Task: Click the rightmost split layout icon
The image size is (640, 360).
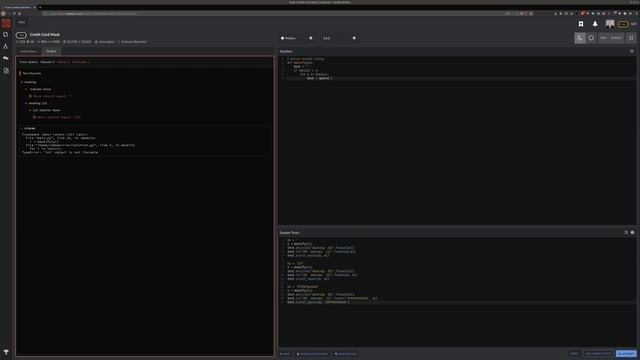Action: pyautogui.click(x=631, y=38)
